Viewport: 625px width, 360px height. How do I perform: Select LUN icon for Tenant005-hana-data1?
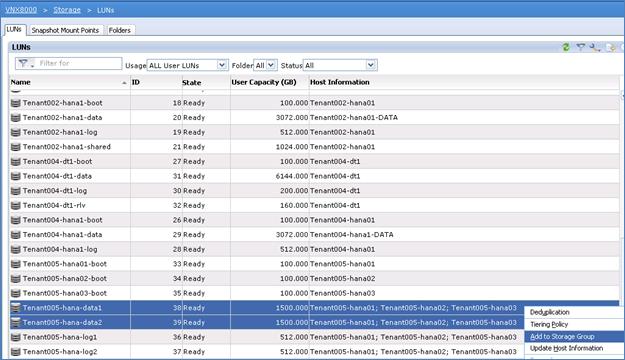(16, 308)
